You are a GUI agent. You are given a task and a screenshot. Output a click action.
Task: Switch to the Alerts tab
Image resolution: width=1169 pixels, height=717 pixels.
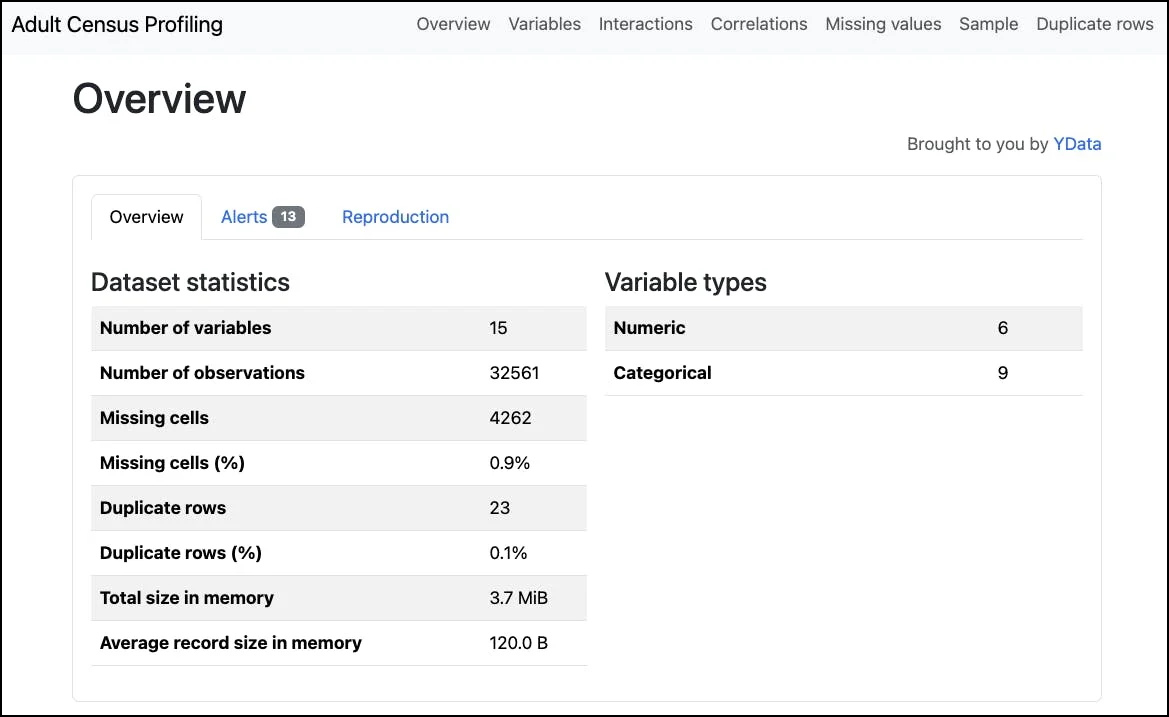tap(244, 217)
